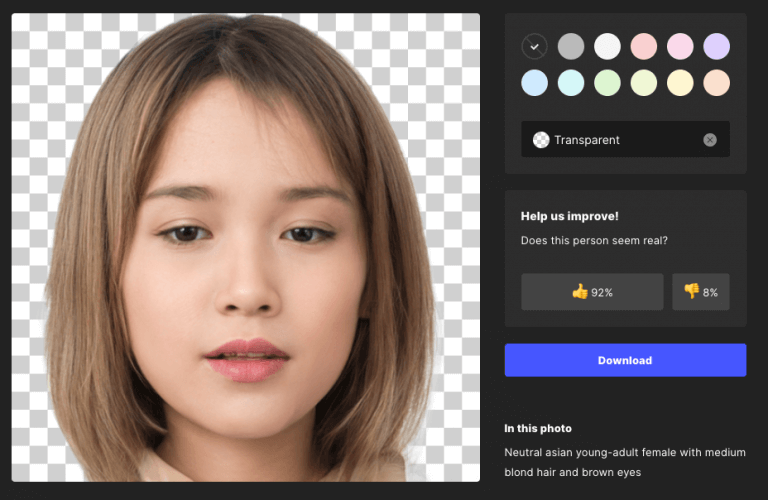Screen dimensions: 768x500
Task: Choose the white background swatch
Action: pos(607,47)
